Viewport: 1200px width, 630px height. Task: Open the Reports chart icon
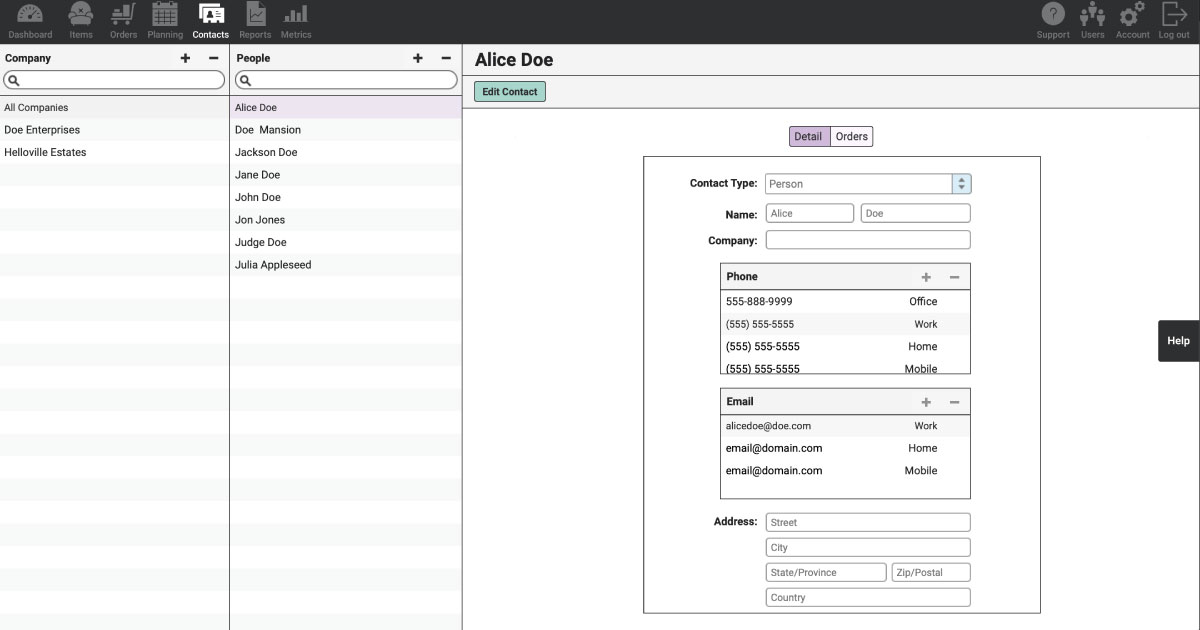(256, 14)
